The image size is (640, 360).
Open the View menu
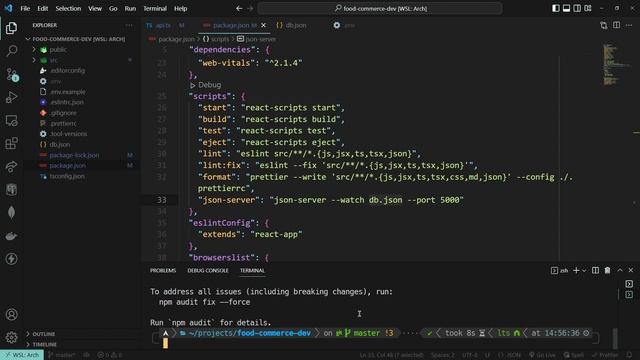pos(95,8)
